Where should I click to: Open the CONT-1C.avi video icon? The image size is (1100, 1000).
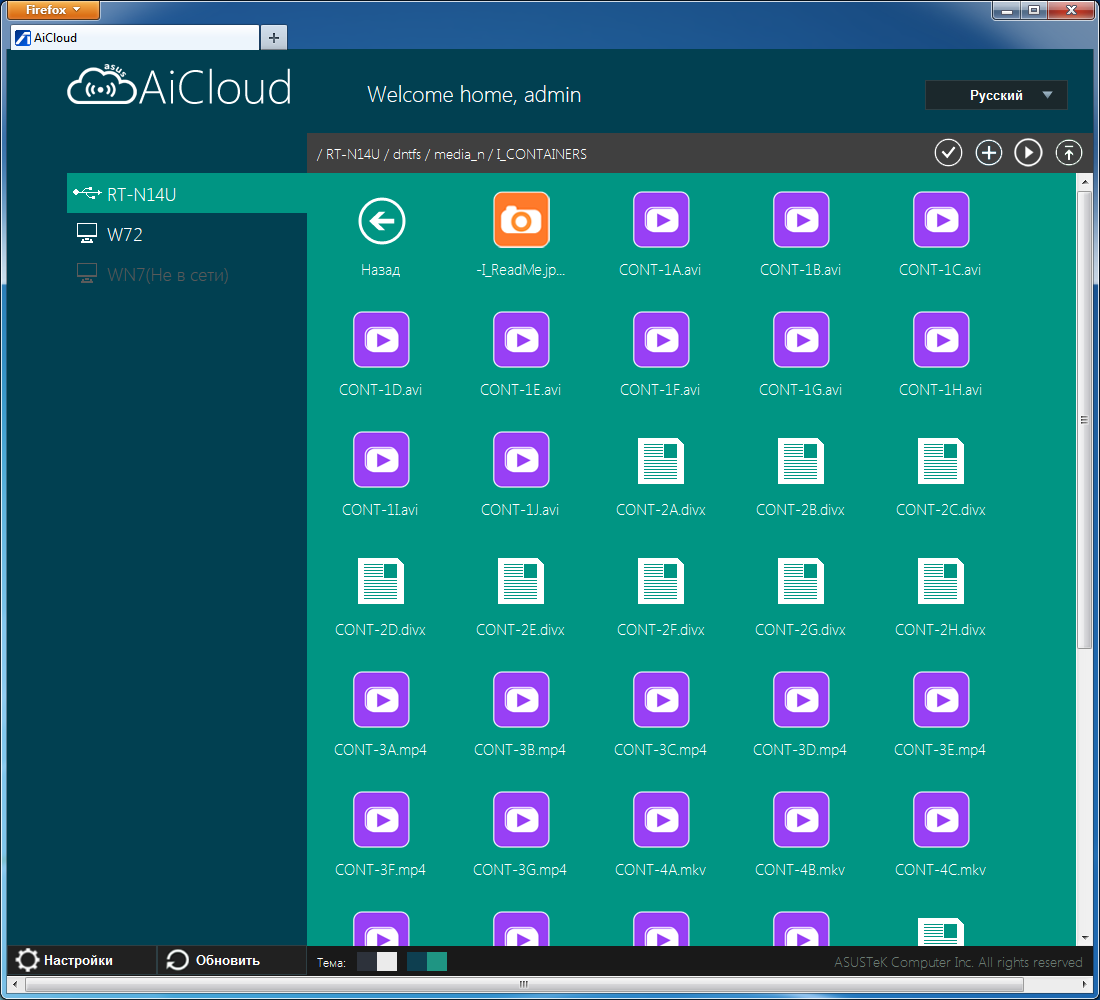(x=941, y=220)
